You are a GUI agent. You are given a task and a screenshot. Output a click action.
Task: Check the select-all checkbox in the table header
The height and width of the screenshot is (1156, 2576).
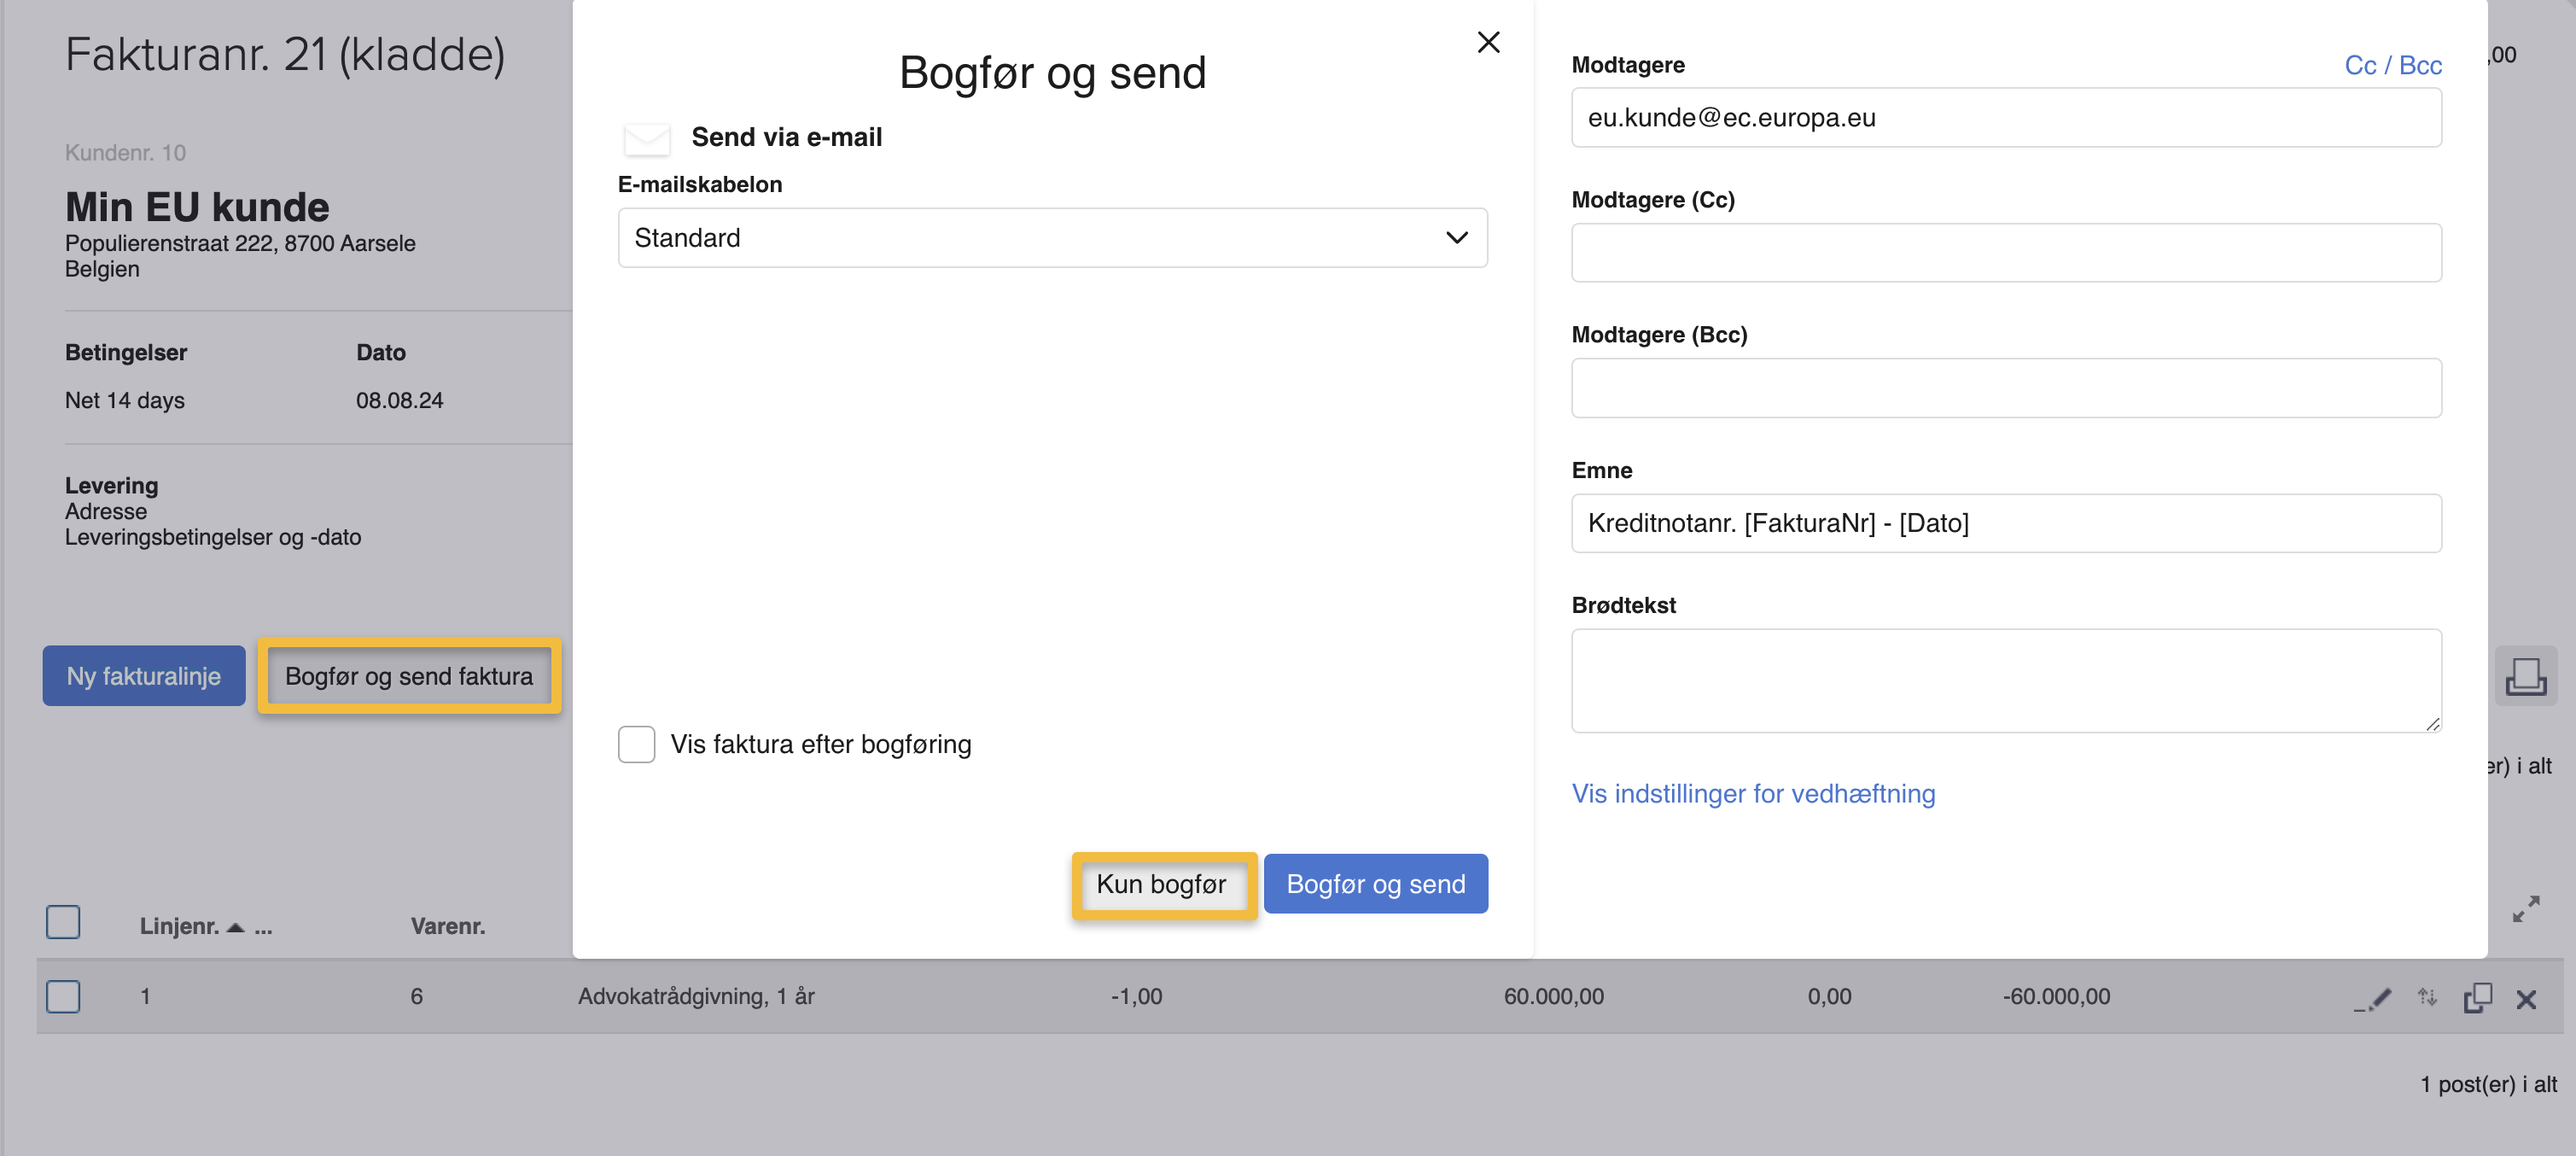click(x=63, y=921)
